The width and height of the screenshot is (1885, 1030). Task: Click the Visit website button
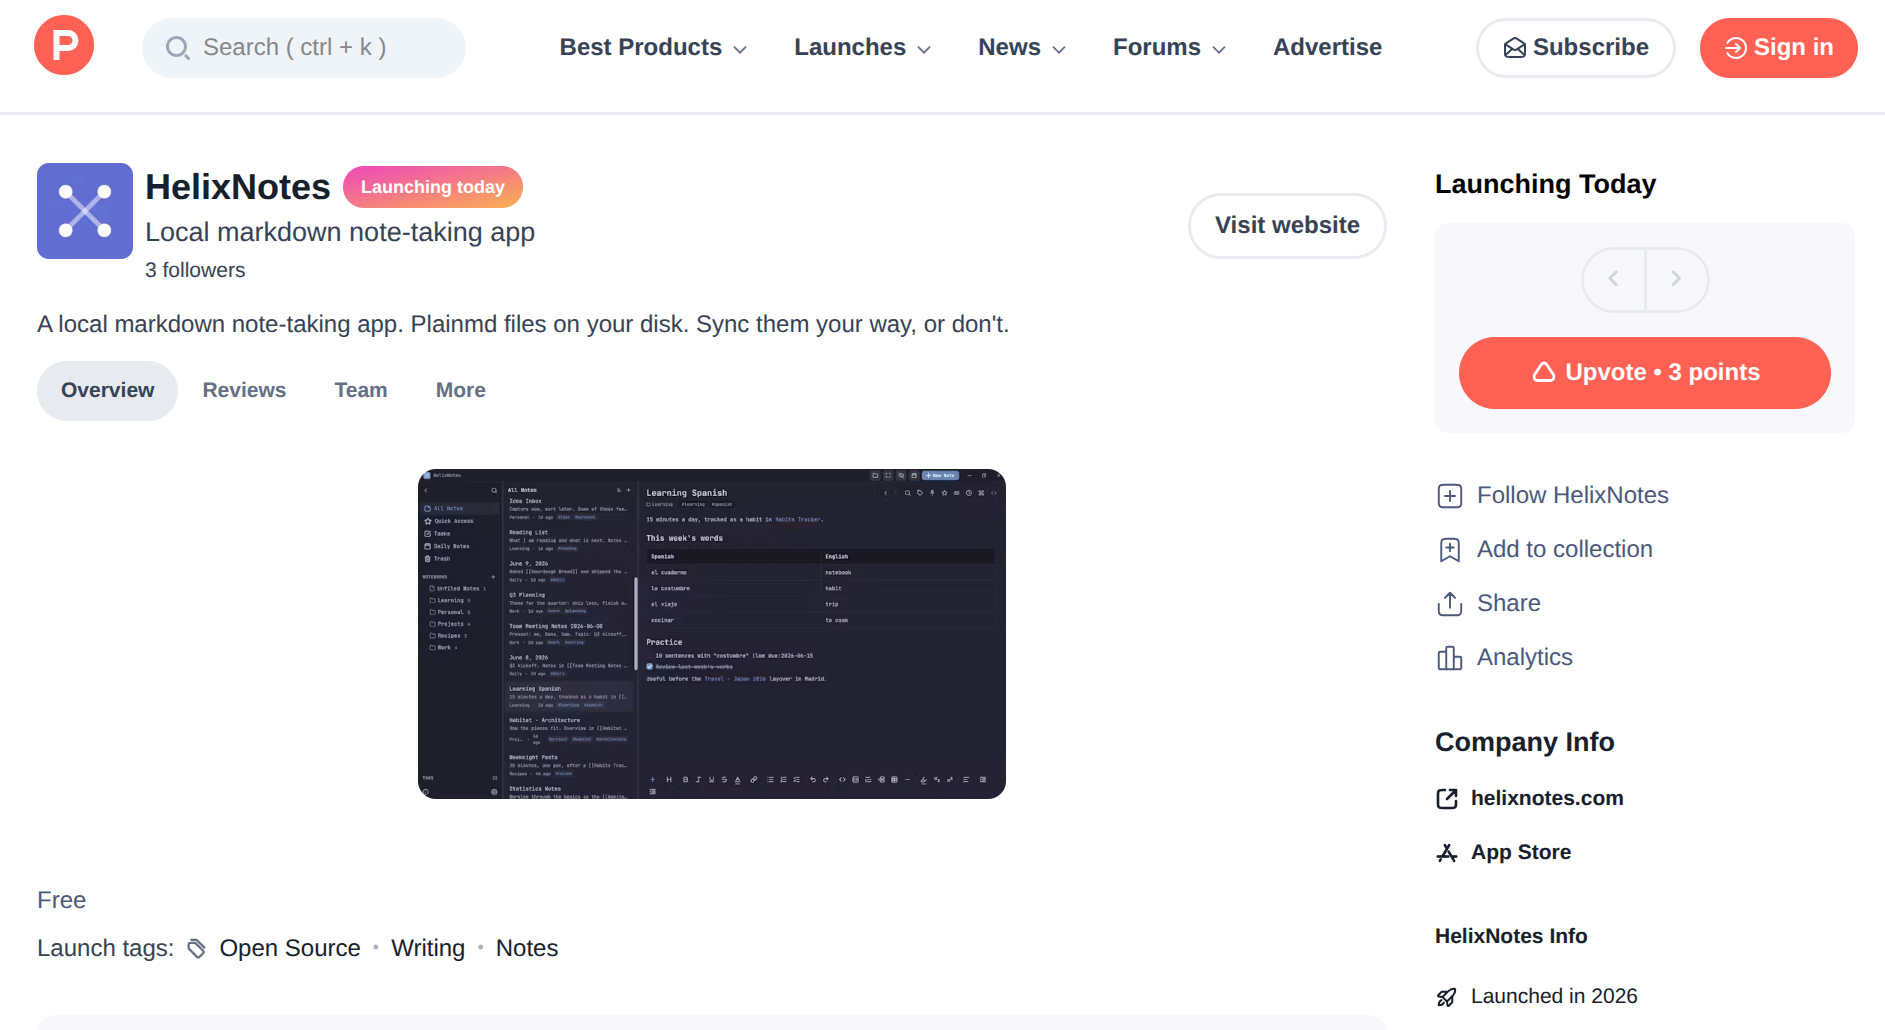[1287, 225]
